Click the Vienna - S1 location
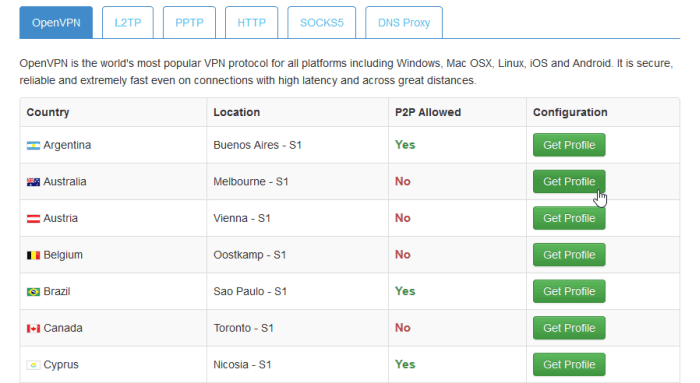 tap(242, 218)
